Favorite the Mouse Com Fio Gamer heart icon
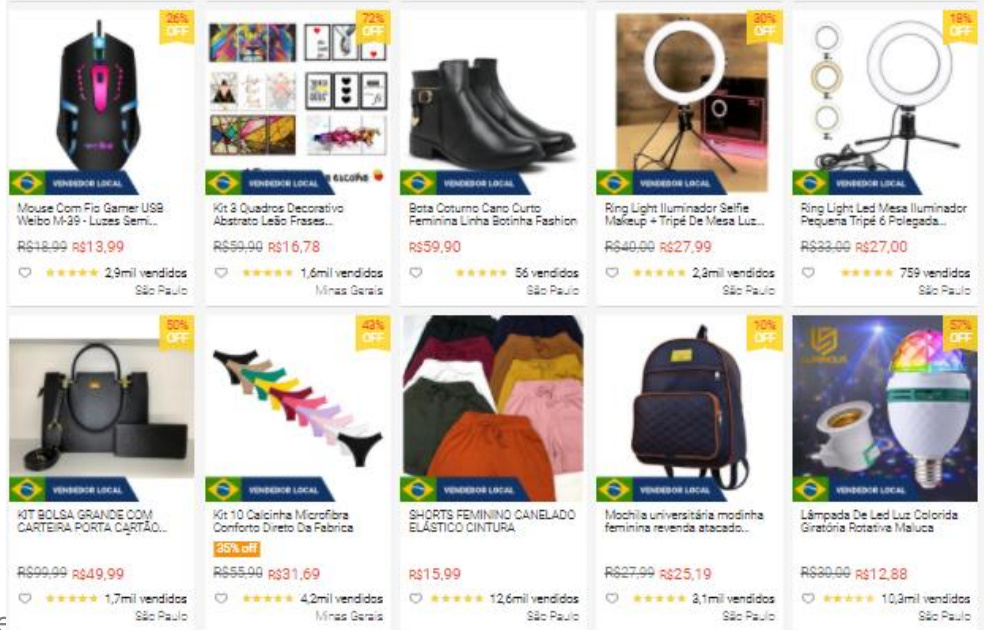 point(25,273)
